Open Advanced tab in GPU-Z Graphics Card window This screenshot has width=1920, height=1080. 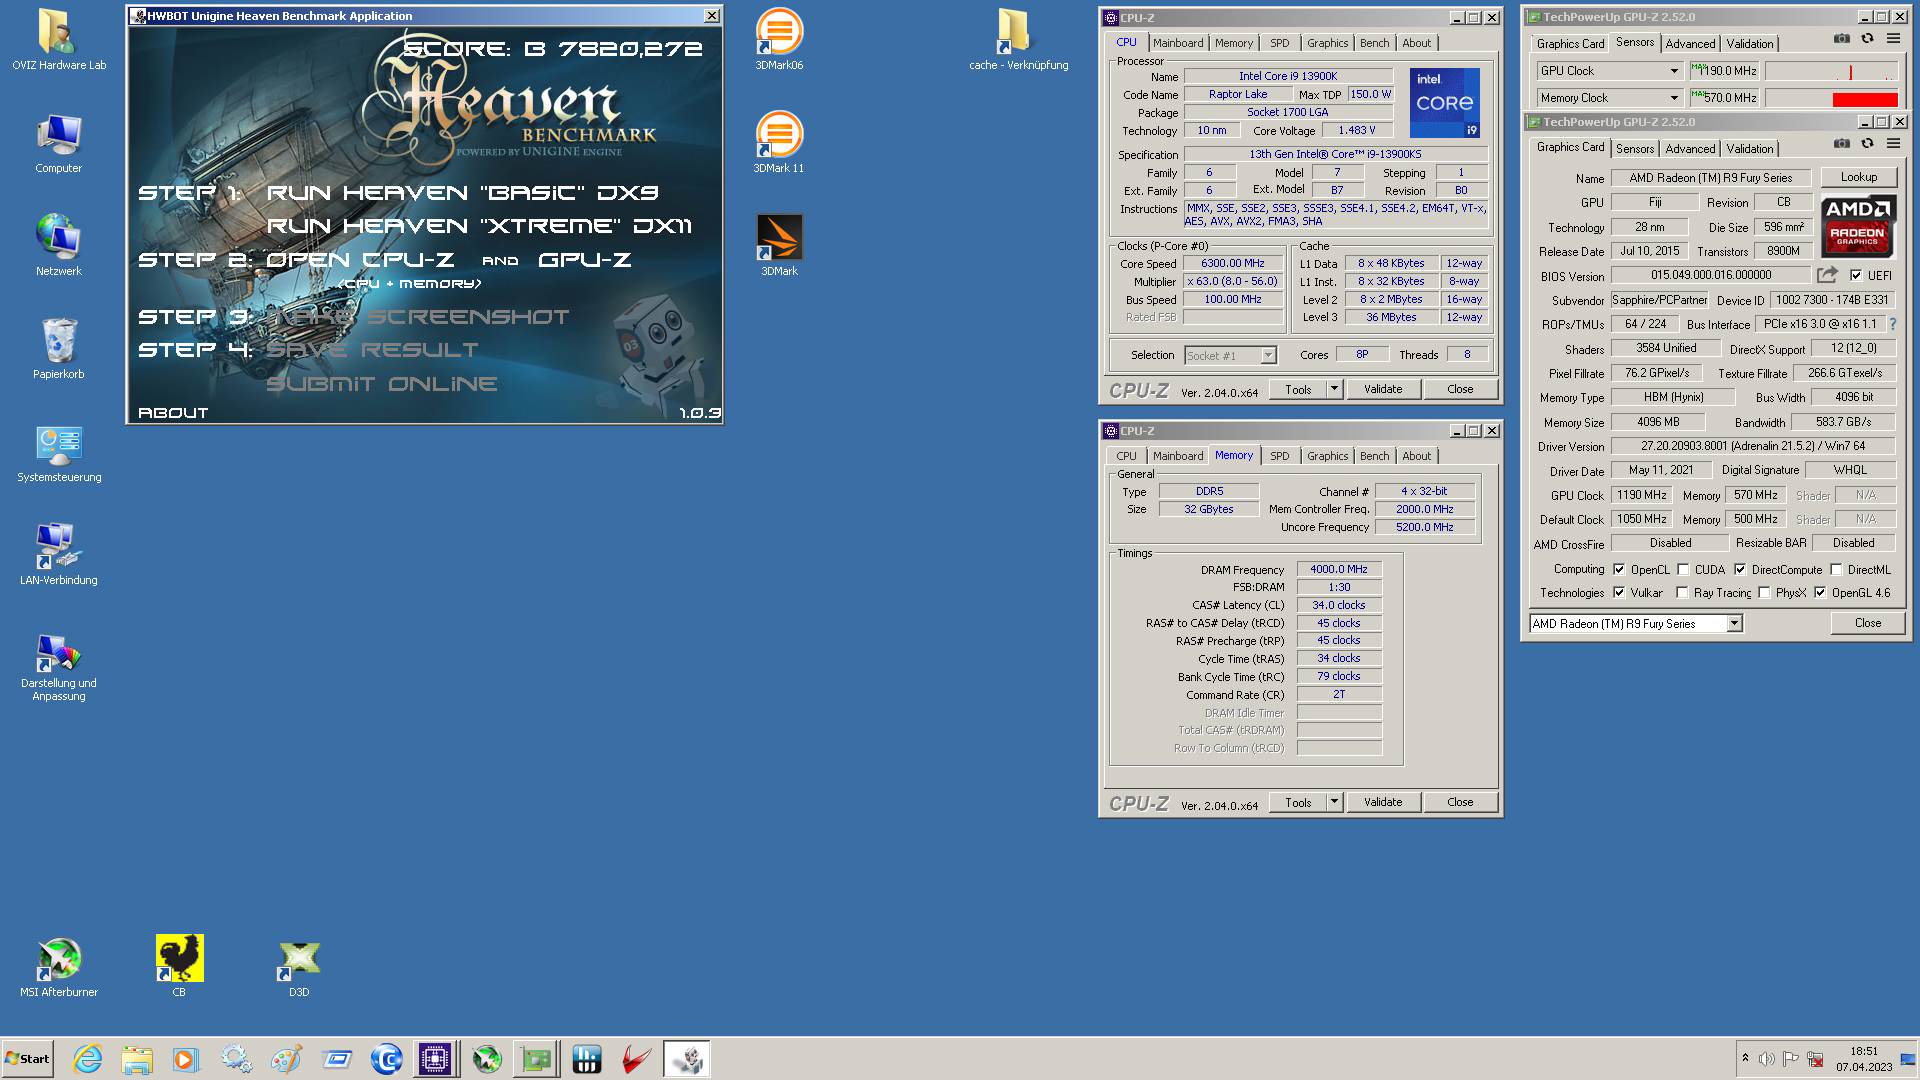pos(1690,148)
